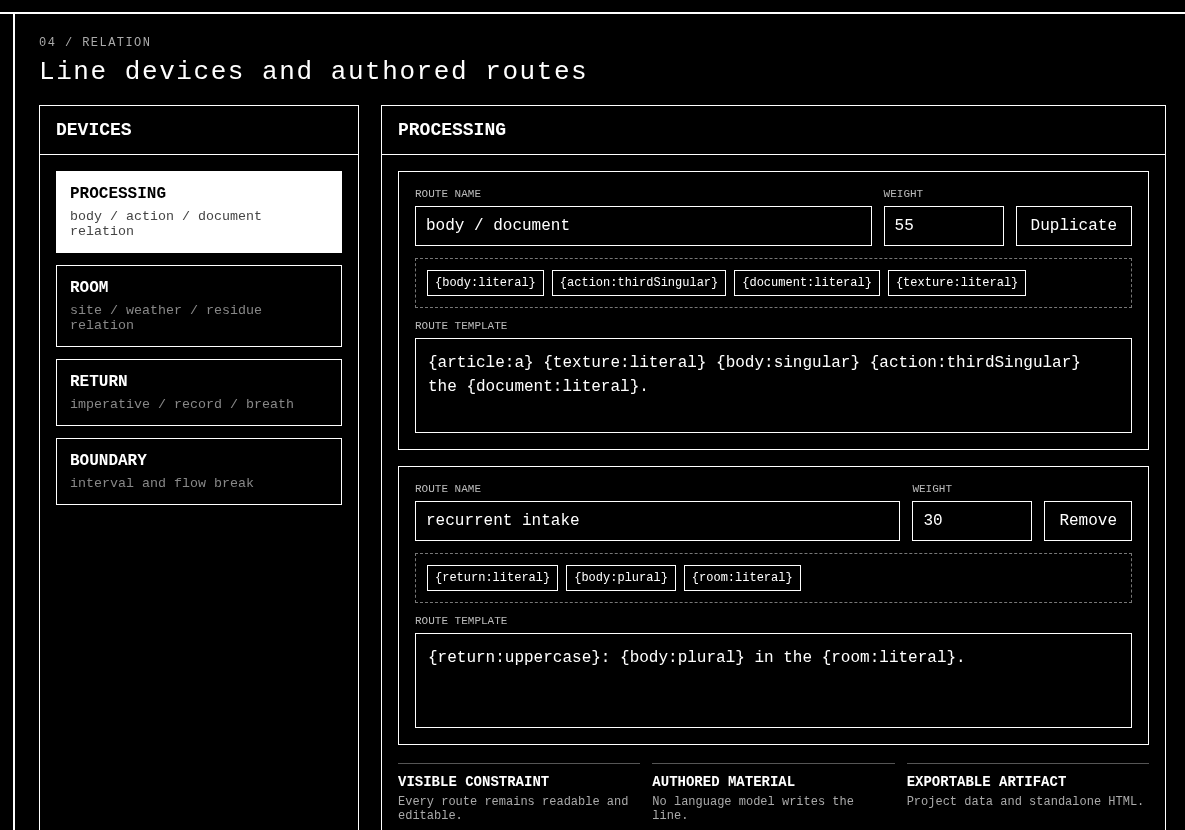Click the {body:plural} token chip
Viewport: 1185px width, 830px height.
(x=620, y=578)
